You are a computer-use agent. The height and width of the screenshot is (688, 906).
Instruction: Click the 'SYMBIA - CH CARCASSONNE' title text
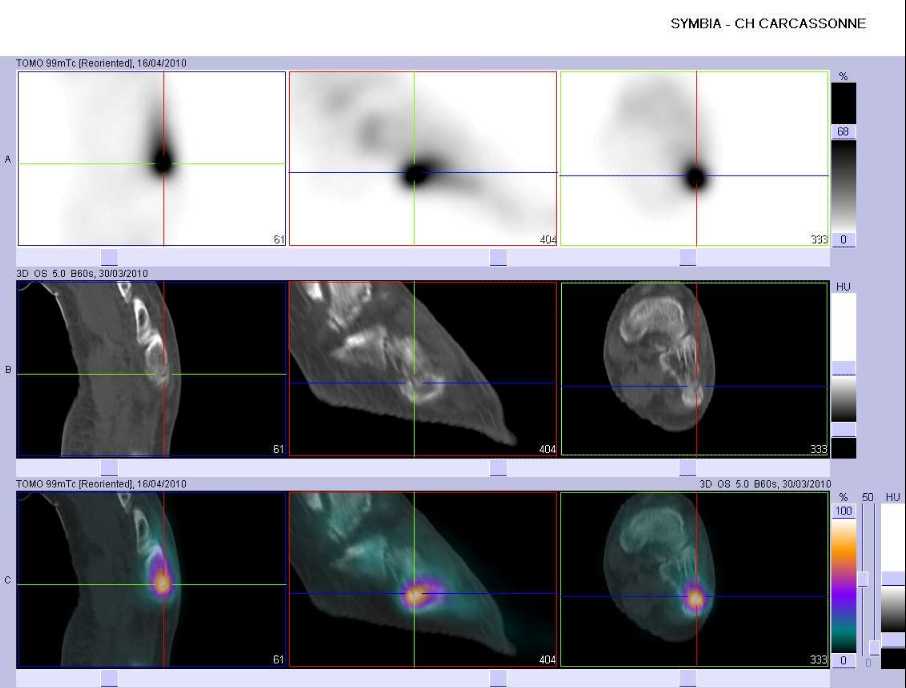click(x=768, y=24)
